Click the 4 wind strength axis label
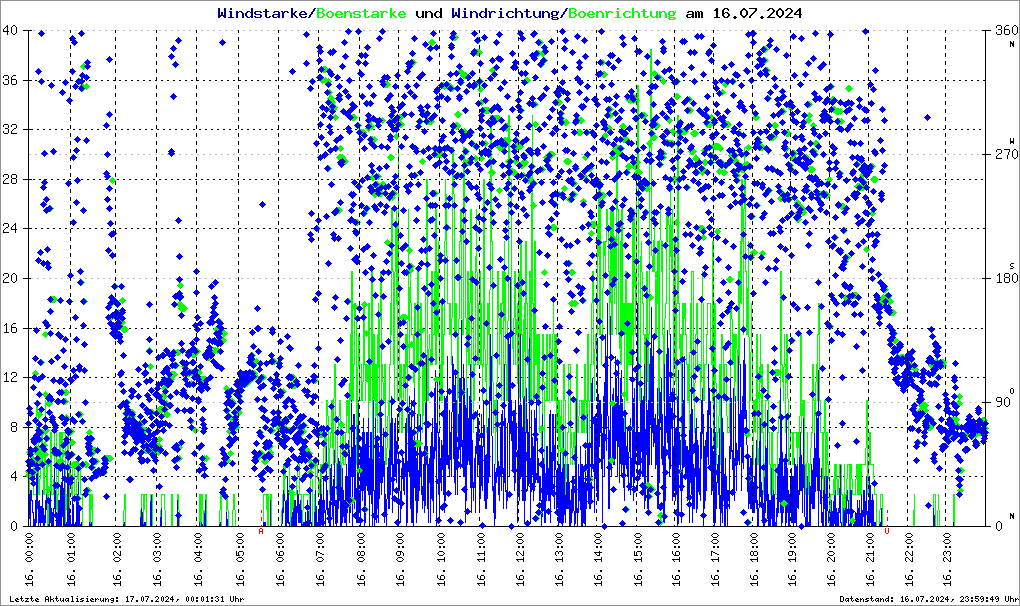The height and width of the screenshot is (606, 1020). click(14, 477)
